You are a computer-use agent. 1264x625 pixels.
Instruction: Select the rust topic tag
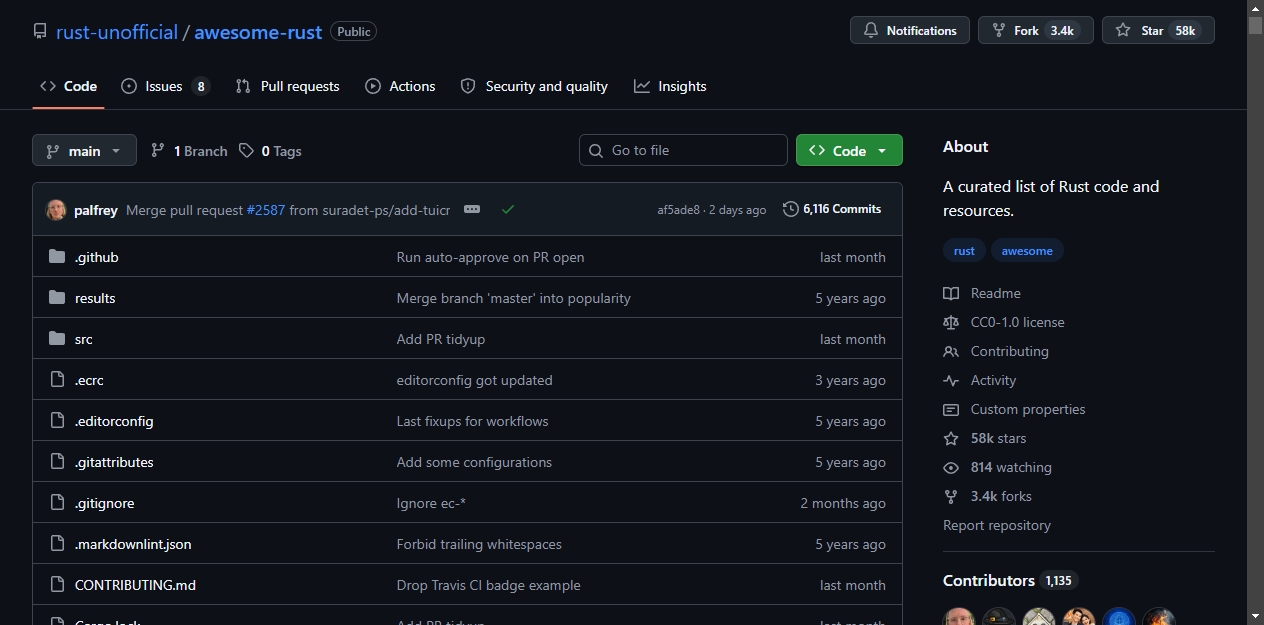pyautogui.click(x=964, y=251)
